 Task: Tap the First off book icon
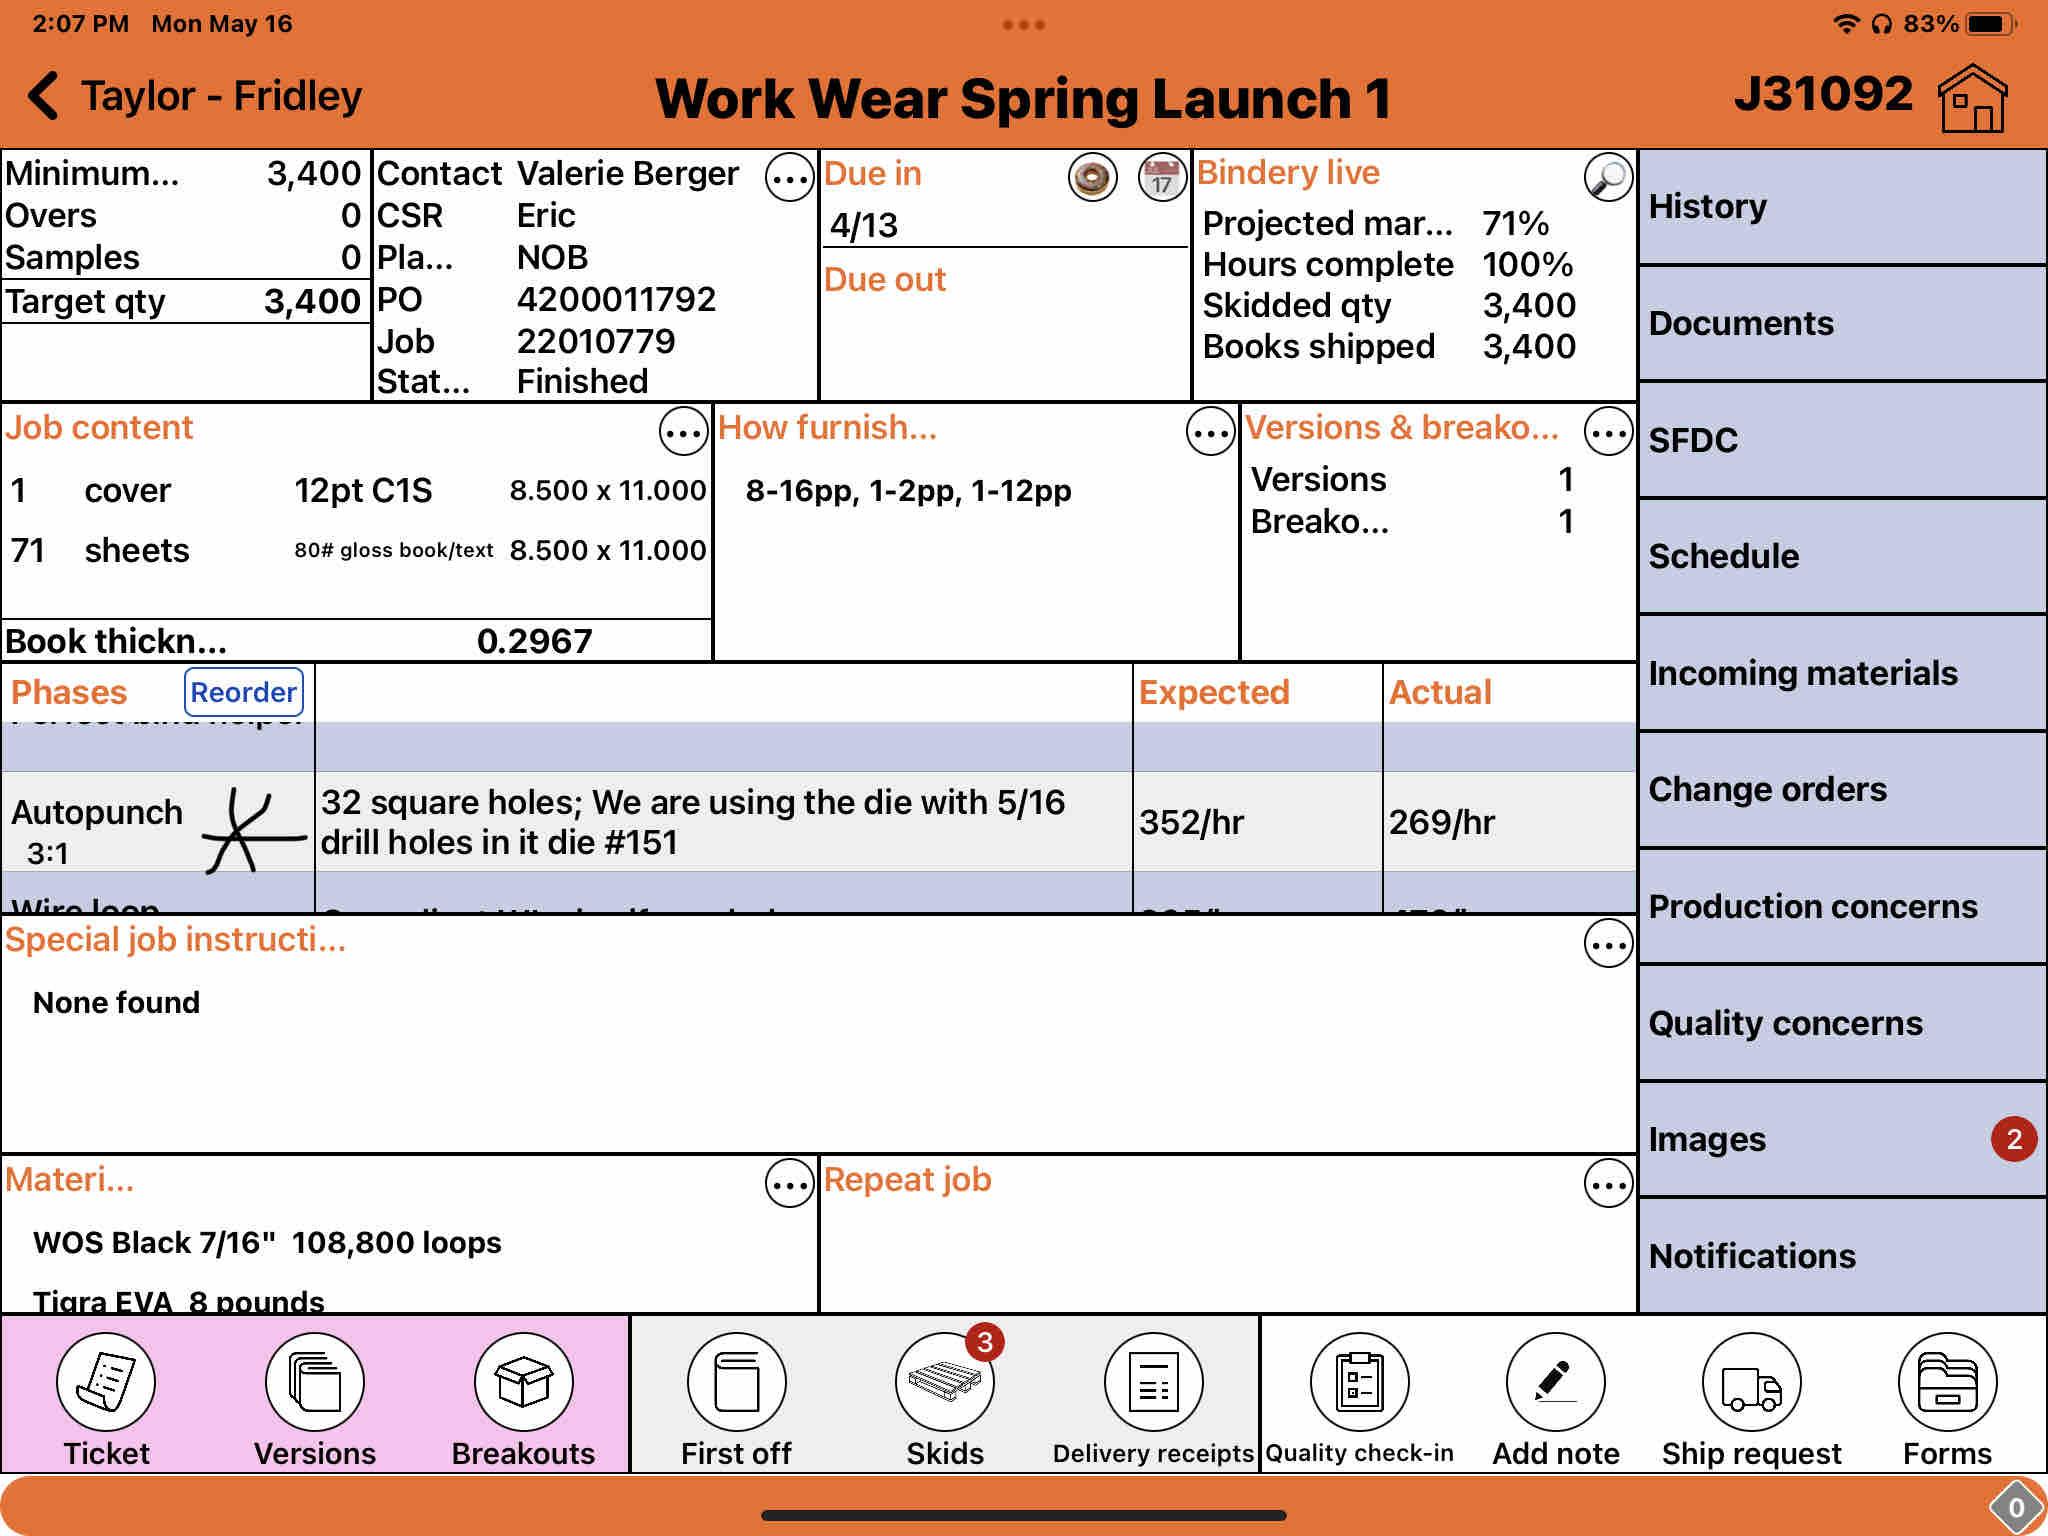pos(736,1382)
